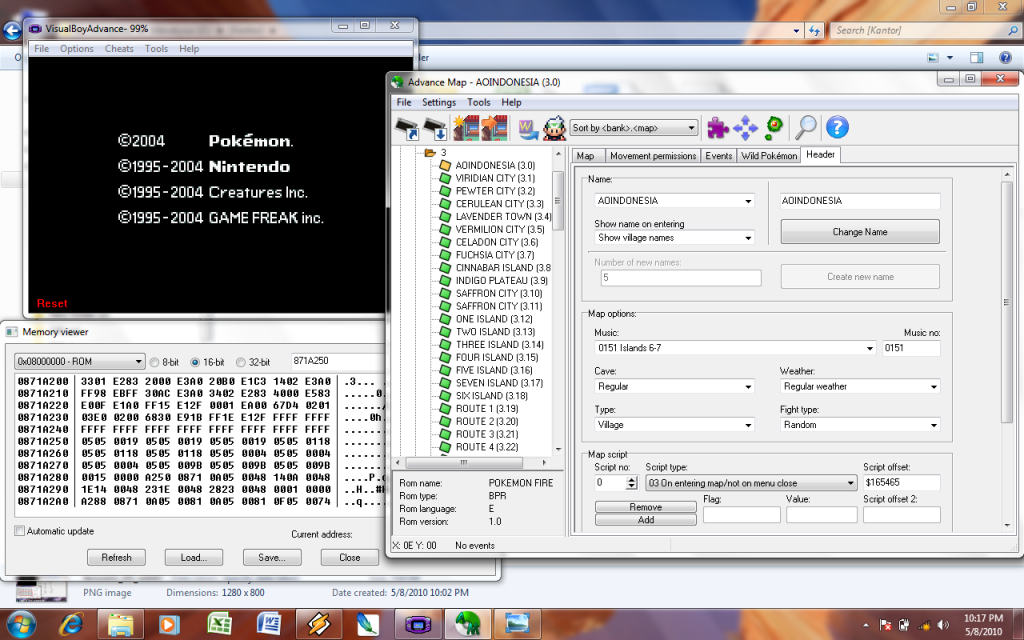Open Word from the taskbar

pos(268,624)
